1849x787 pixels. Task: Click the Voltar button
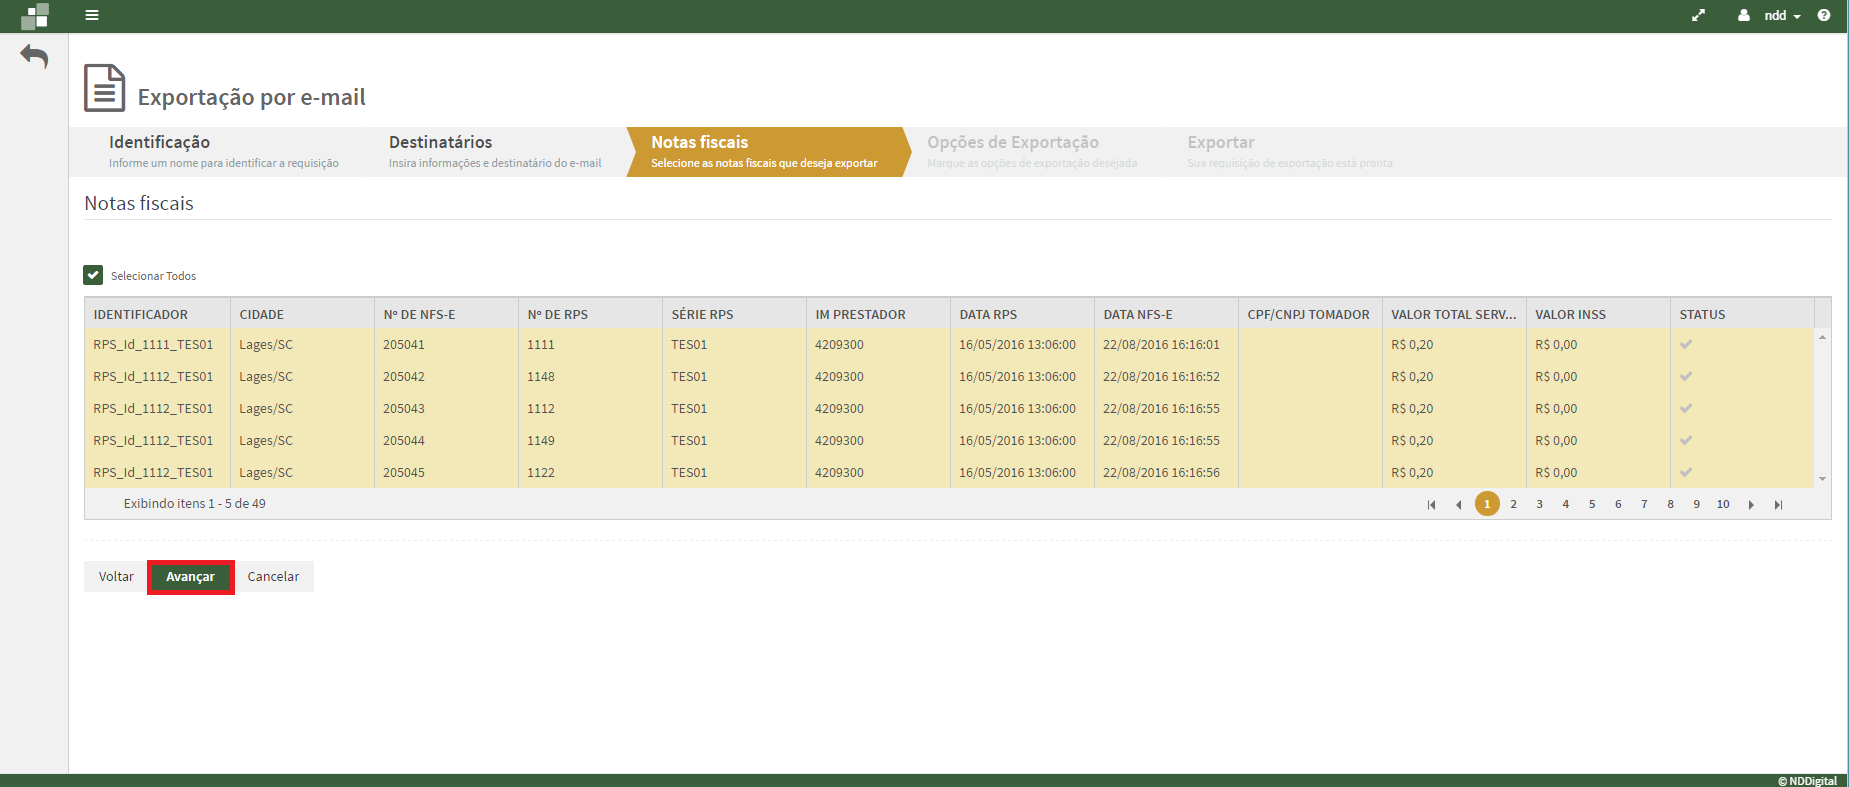pos(116,577)
